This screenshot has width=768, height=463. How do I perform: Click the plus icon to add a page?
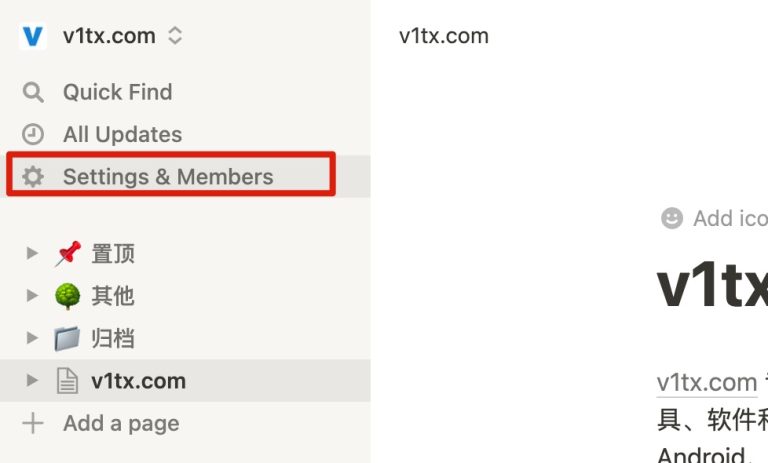[x=33, y=423]
